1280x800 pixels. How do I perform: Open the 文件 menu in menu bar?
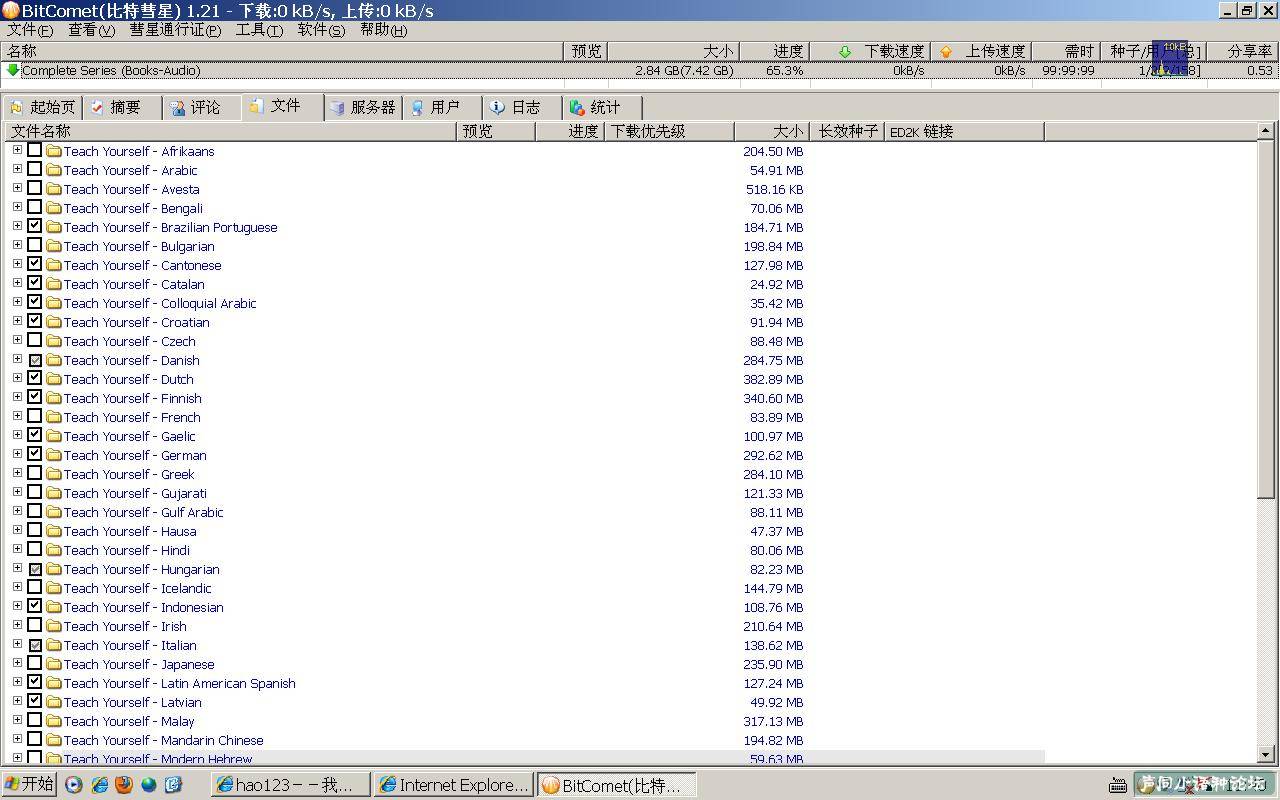[30, 30]
